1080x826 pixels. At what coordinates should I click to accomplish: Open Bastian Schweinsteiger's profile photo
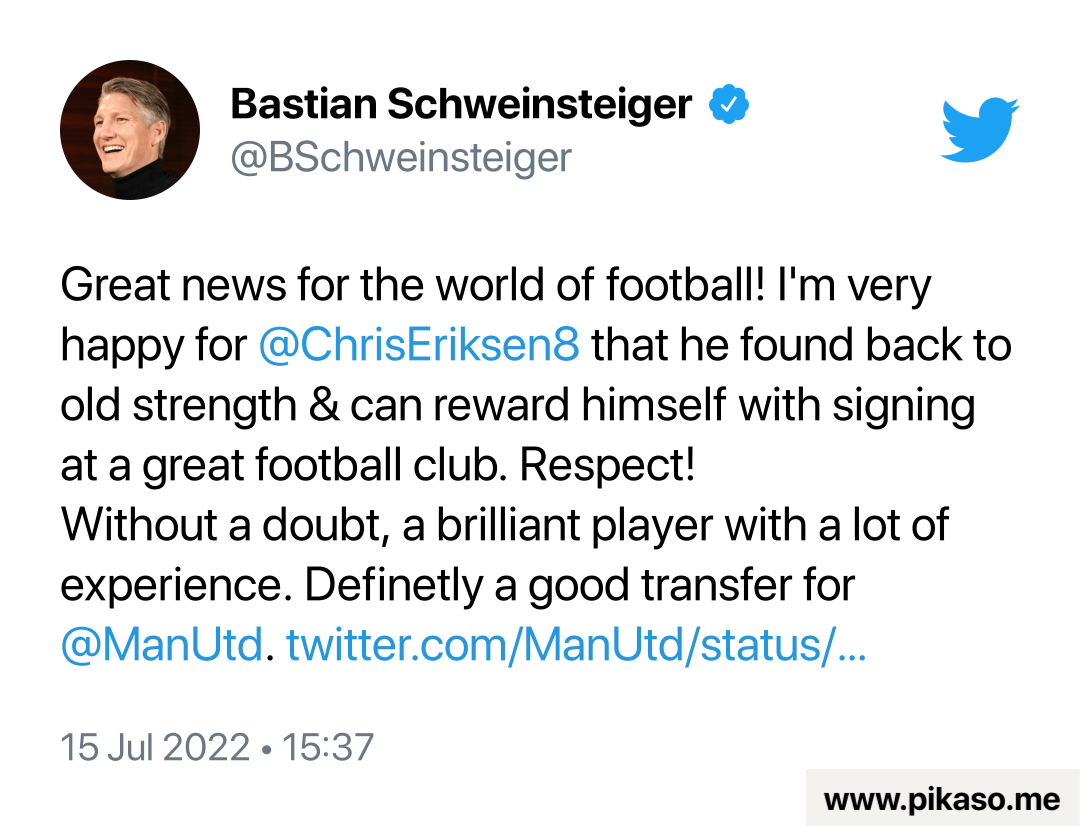coord(130,130)
